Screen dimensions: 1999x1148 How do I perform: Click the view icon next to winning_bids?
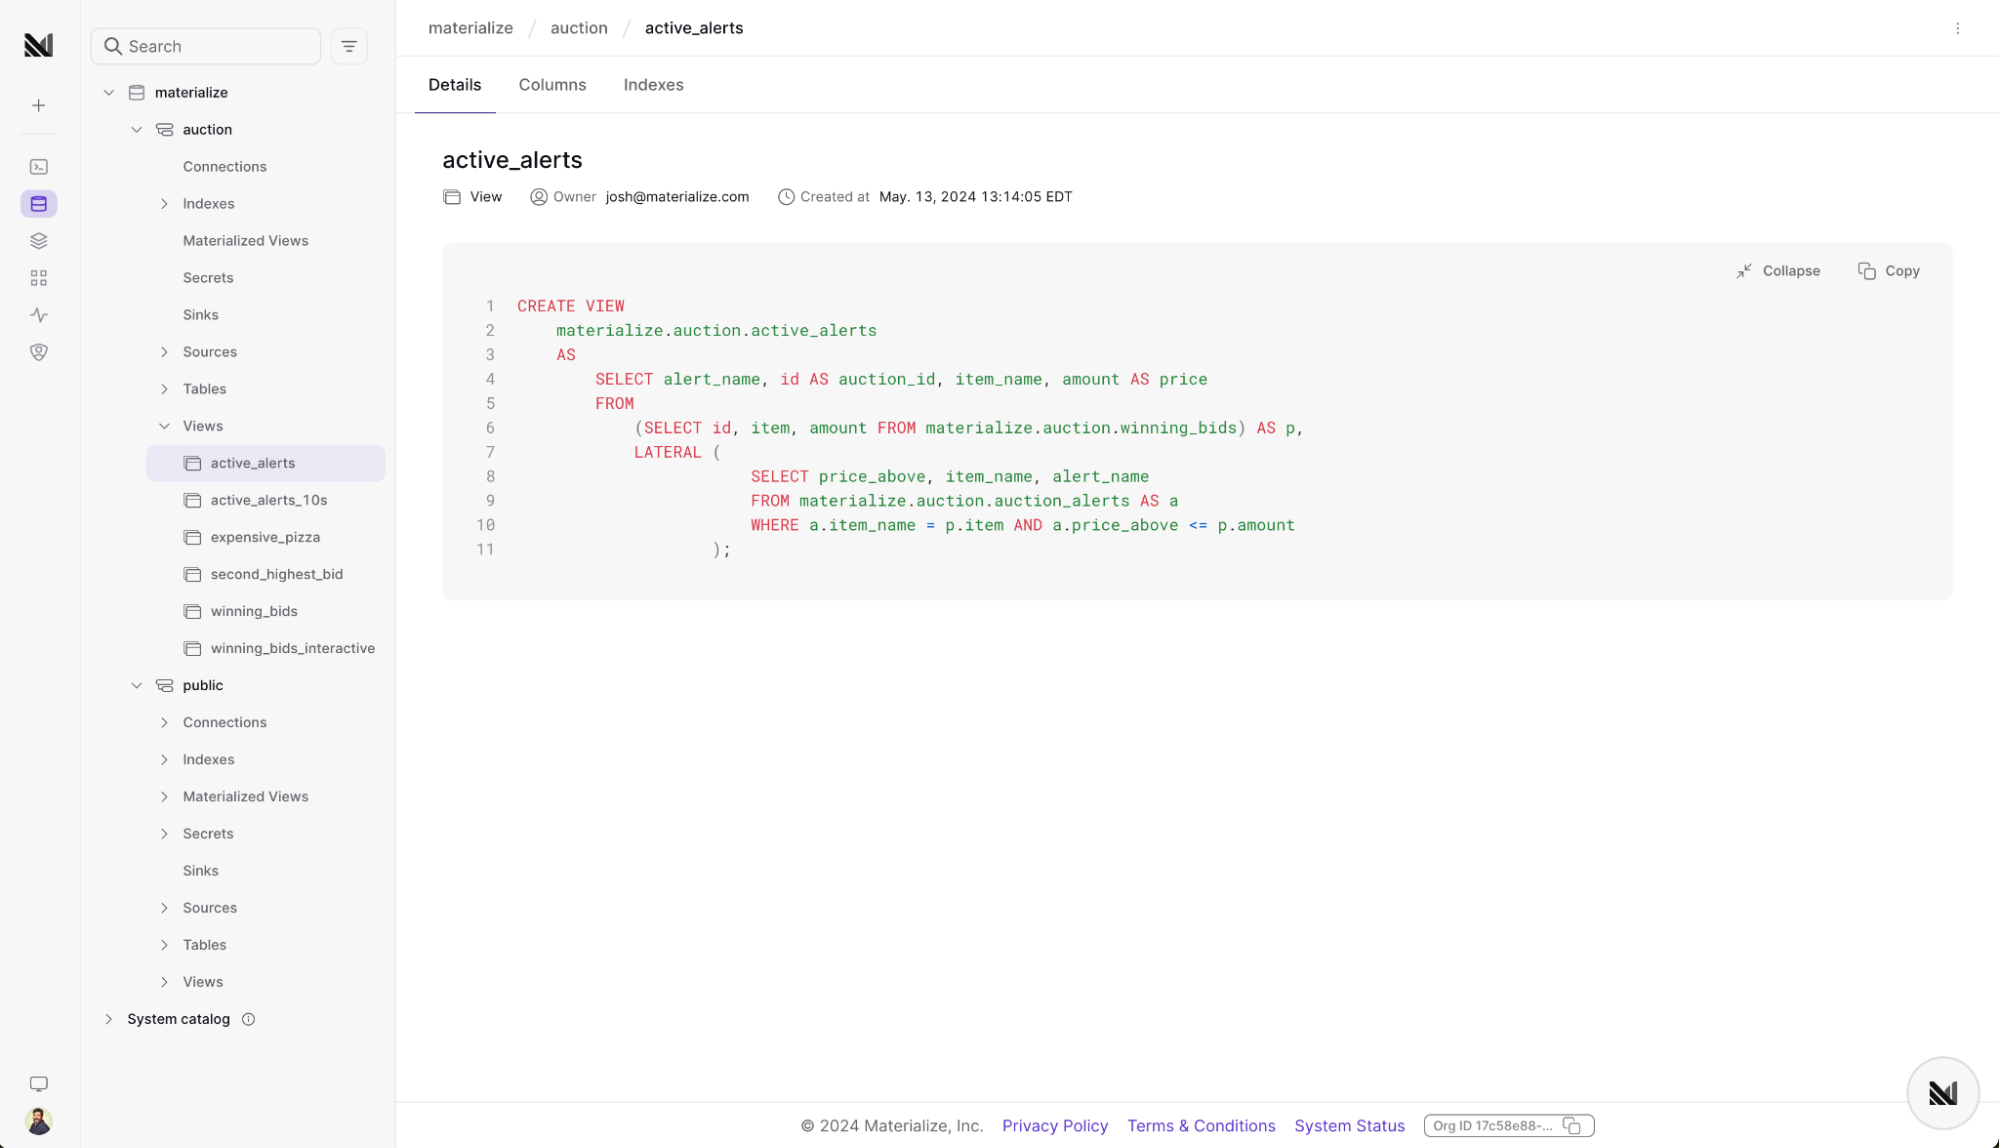pyautogui.click(x=193, y=611)
